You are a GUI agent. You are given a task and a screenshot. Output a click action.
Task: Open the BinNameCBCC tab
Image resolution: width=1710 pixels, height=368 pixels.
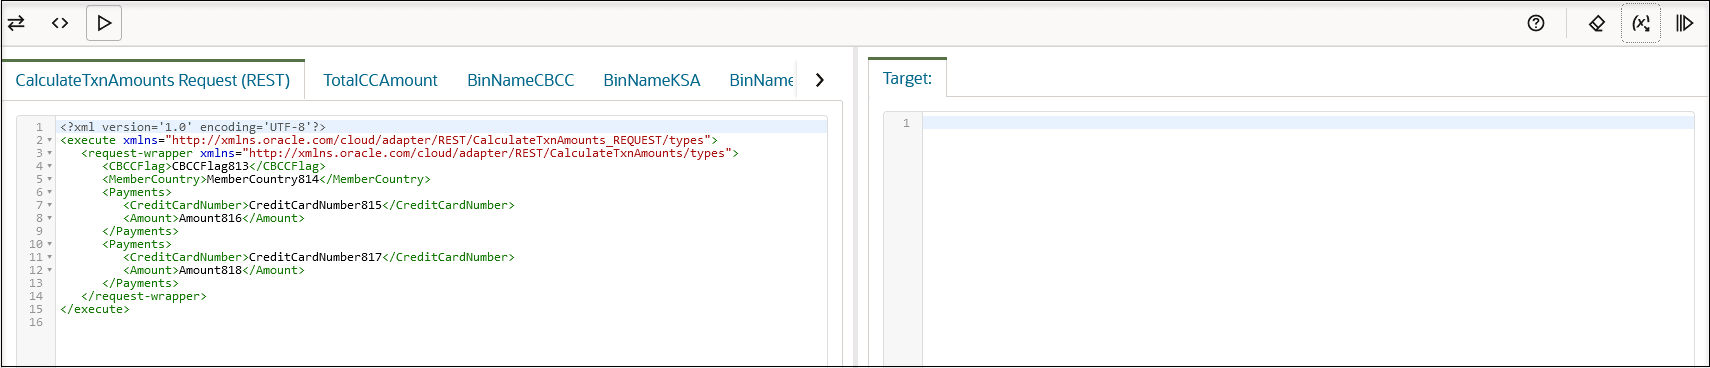click(520, 80)
